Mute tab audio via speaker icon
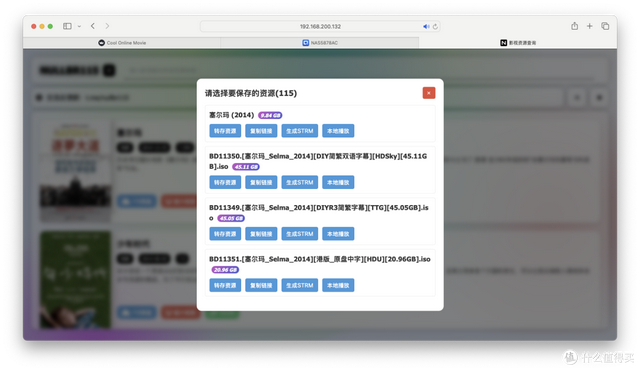This screenshot has width=640, height=371. 426,27
